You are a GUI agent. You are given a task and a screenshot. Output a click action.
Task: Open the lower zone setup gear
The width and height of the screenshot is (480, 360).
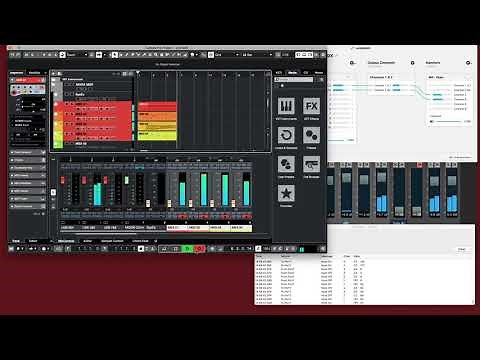155,241
